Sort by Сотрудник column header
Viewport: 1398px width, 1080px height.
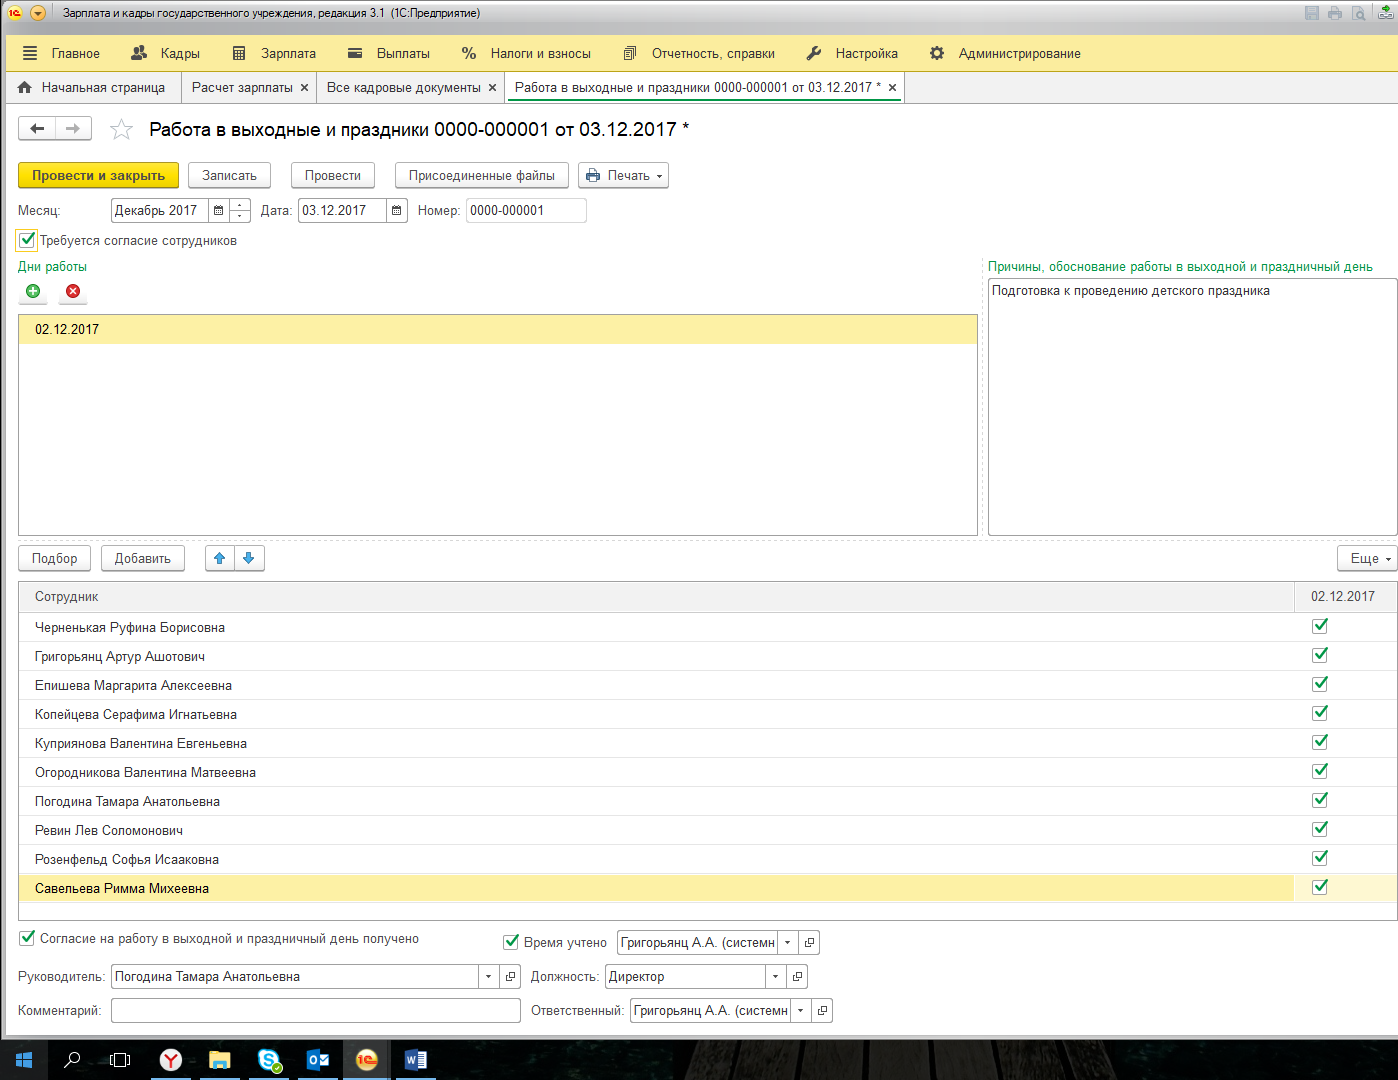(x=656, y=596)
